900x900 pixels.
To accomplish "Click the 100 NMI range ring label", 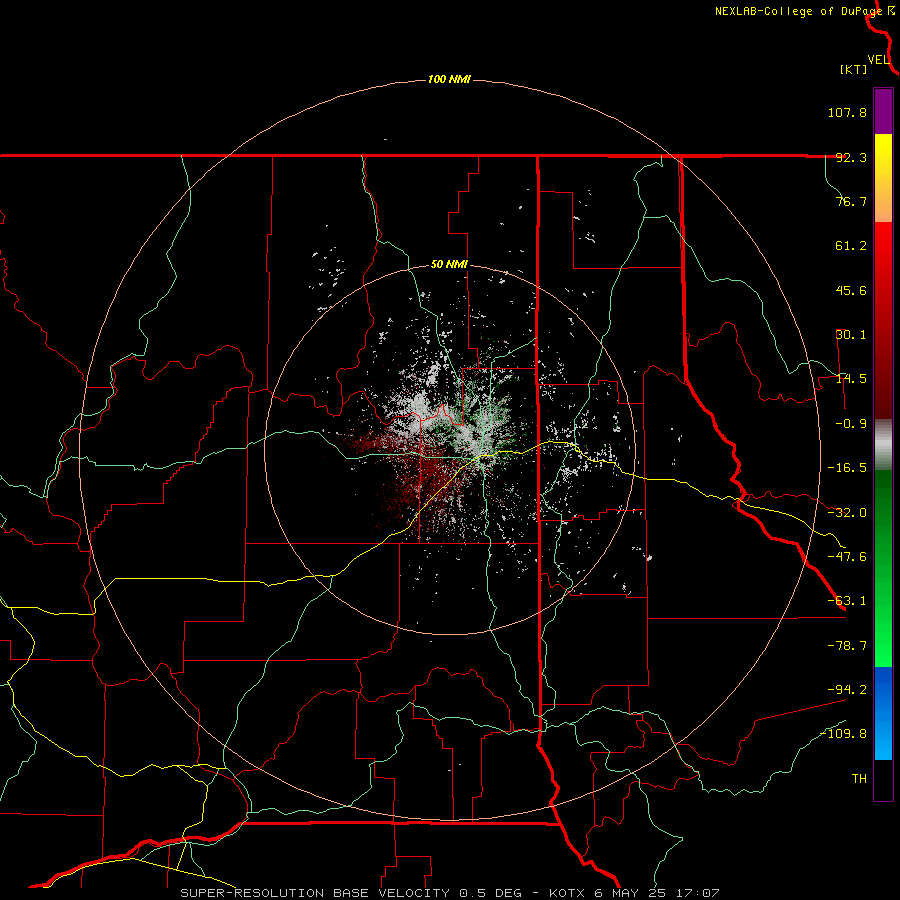I will point(449,79).
